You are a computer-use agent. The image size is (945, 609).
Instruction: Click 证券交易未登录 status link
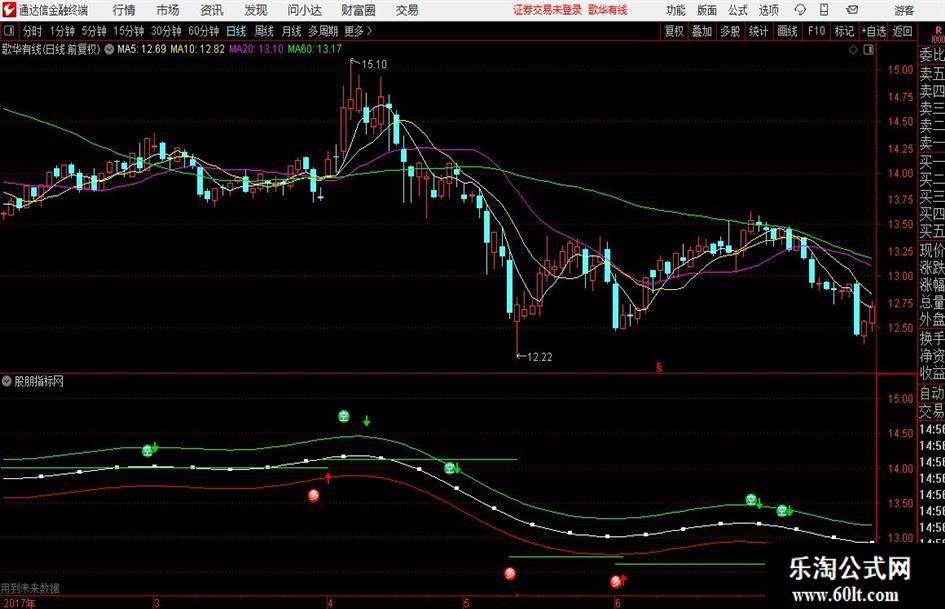(547, 10)
